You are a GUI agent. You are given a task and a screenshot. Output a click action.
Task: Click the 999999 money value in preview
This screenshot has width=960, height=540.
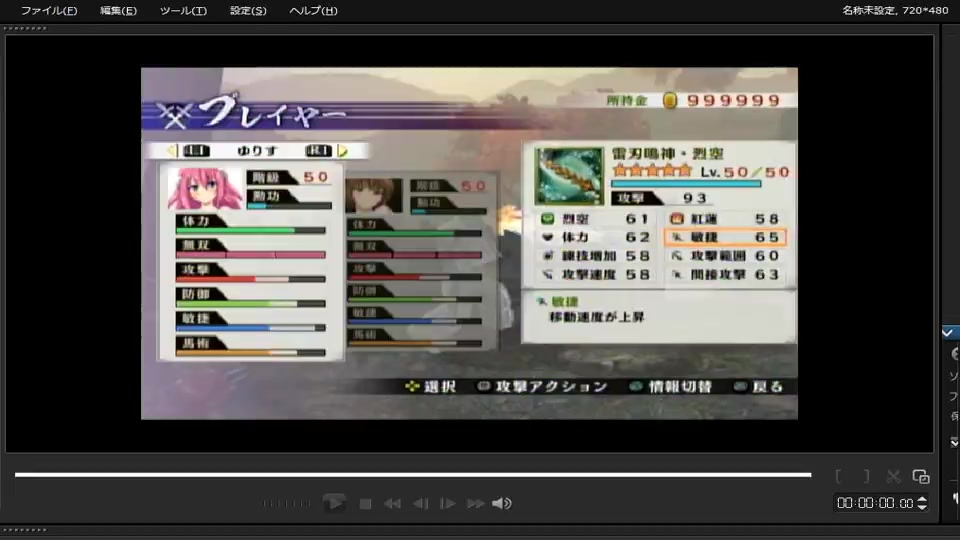(733, 100)
